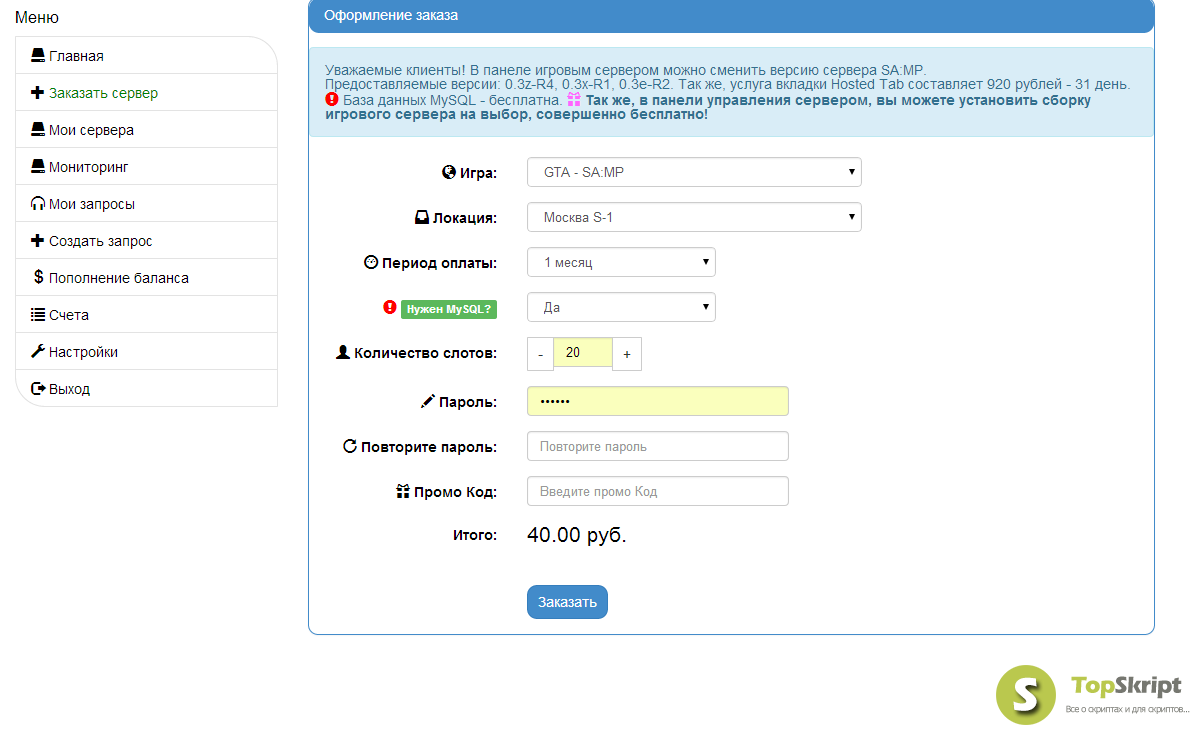Click the Пароль password field
This screenshot has width=1198, height=732.
[x=658, y=401]
